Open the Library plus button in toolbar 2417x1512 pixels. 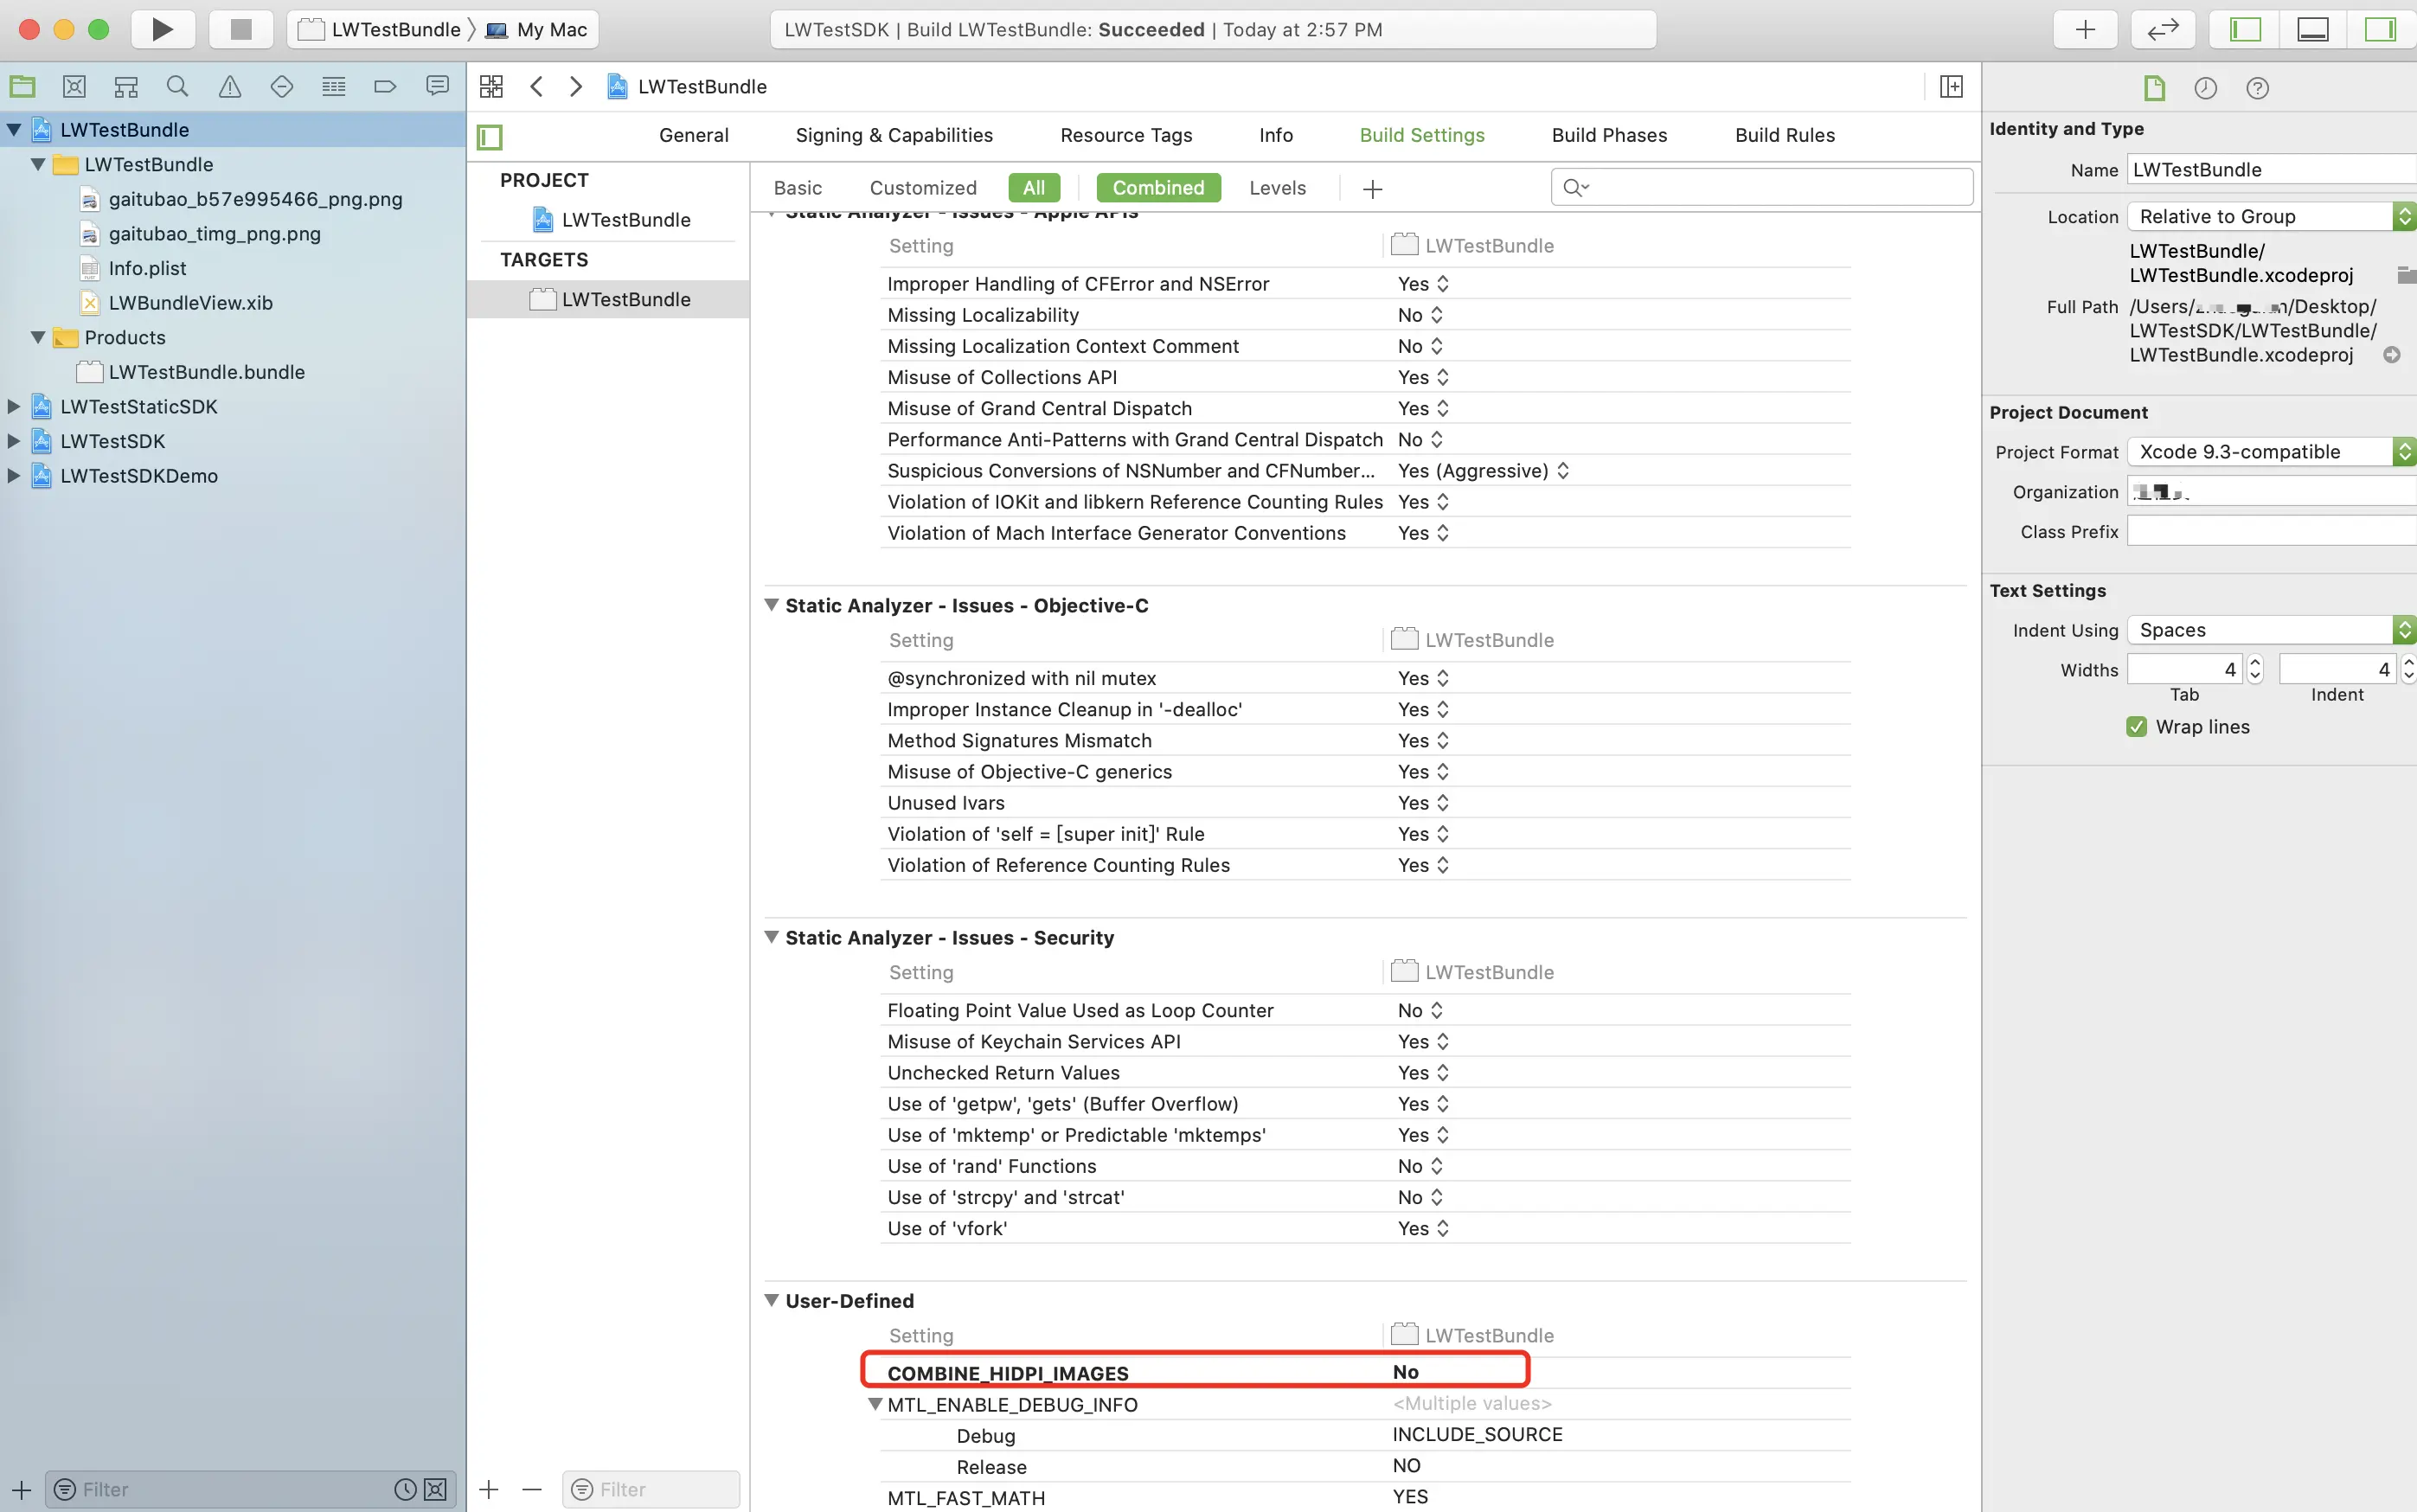click(x=2084, y=29)
